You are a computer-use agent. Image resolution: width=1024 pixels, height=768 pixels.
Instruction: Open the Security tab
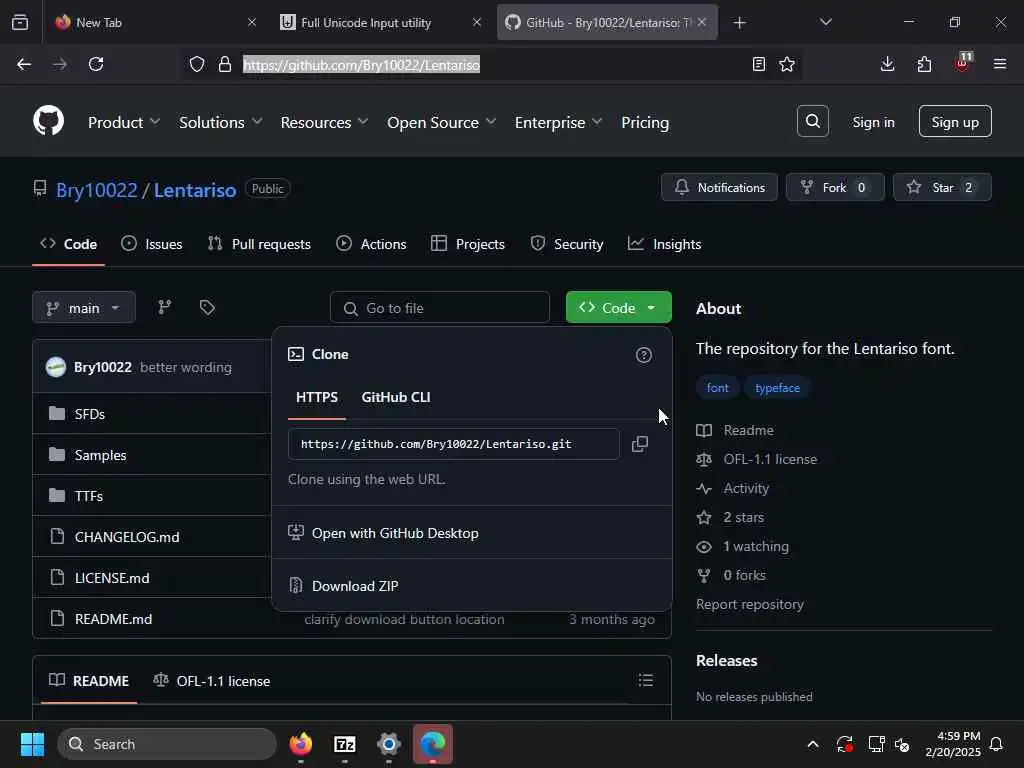click(x=567, y=244)
